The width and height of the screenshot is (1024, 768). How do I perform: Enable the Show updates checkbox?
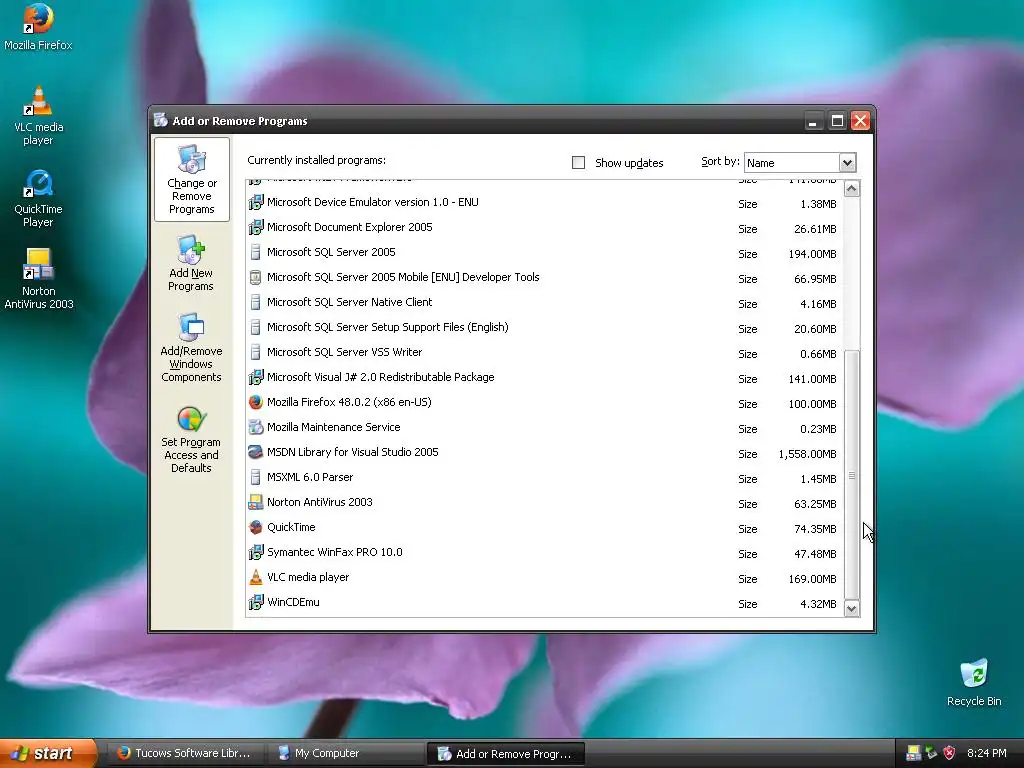click(x=578, y=163)
